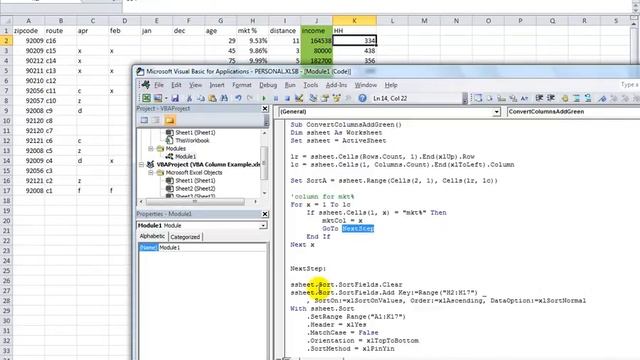Click the Outdent icon
This screenshot has height=360, width=640.
pos(551,98)
